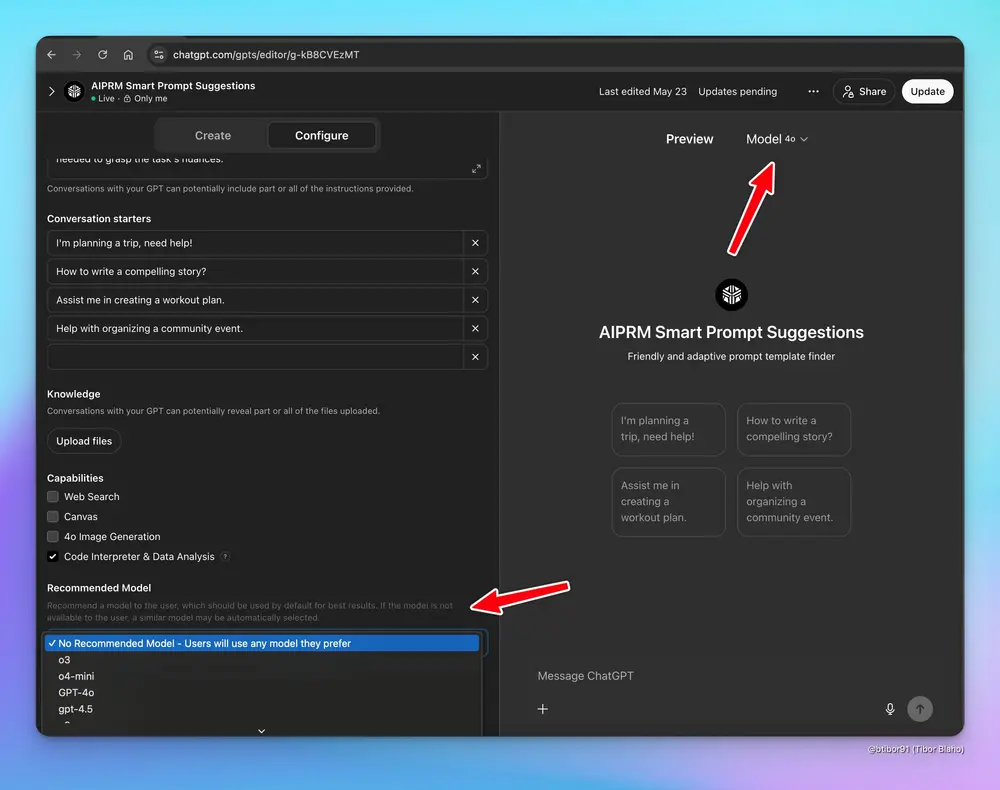
Task: Click the empty conversation starter field
Action: coord(255,357)
